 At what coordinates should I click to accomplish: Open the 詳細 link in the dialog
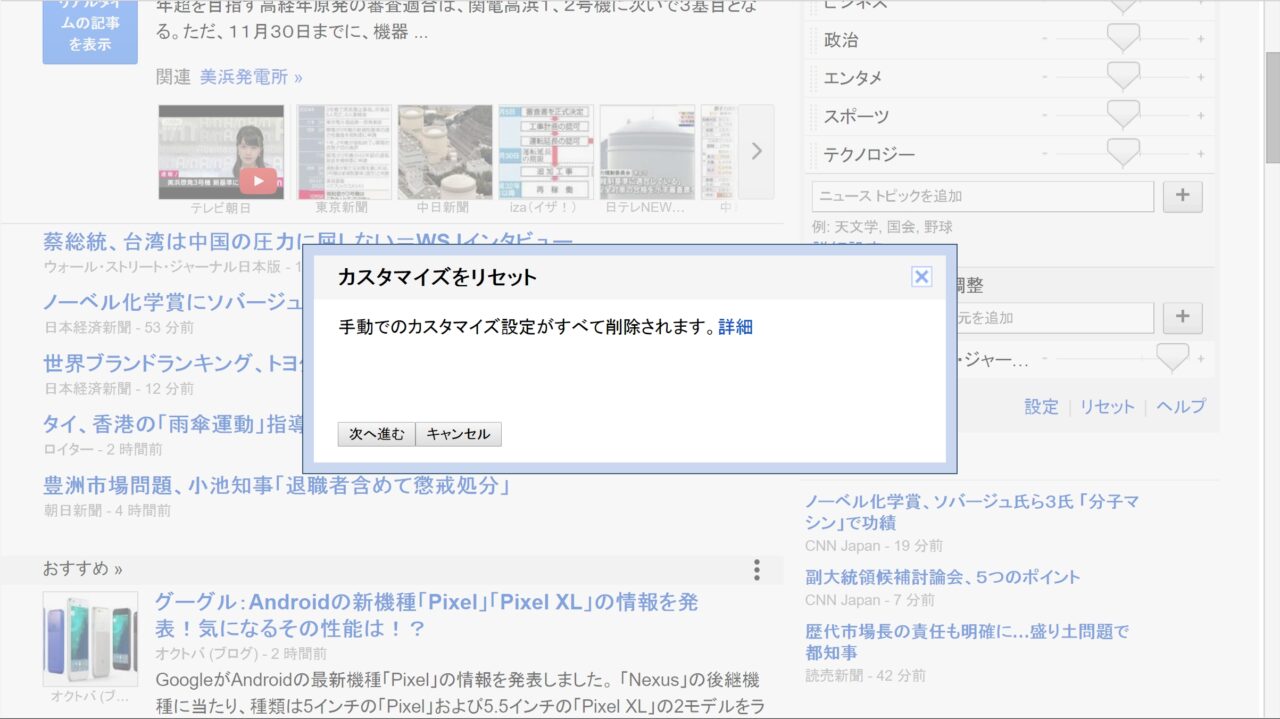[735, 327]
